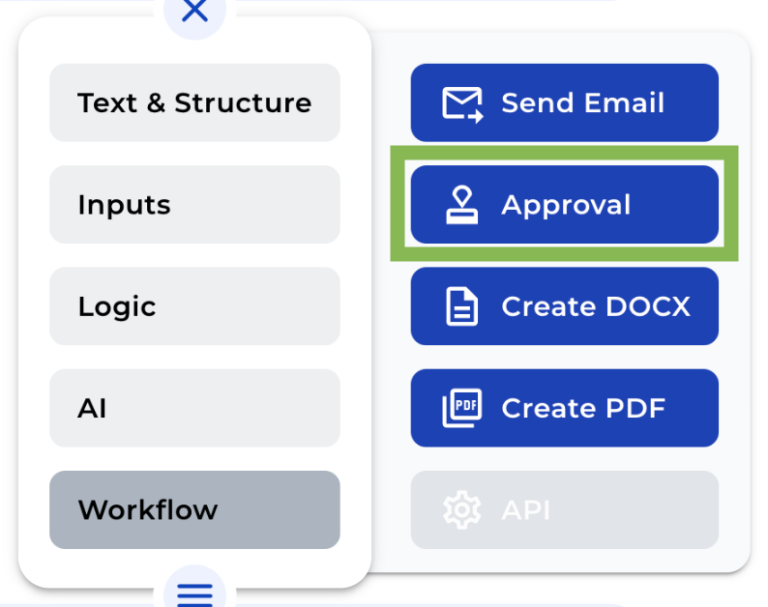This screenshot has height=607, width=768.
Task: Click the 'Approval' text label
Action: tap(566, 205)
